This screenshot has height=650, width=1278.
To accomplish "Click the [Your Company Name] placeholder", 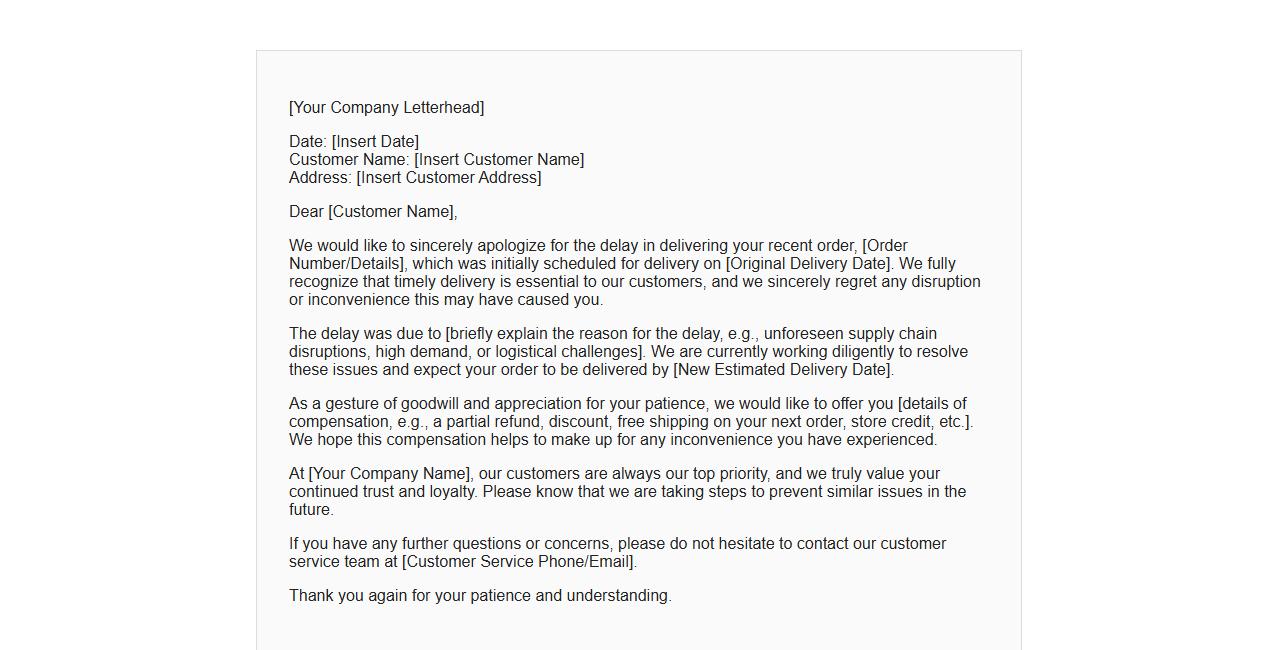I will coord(390,474).
